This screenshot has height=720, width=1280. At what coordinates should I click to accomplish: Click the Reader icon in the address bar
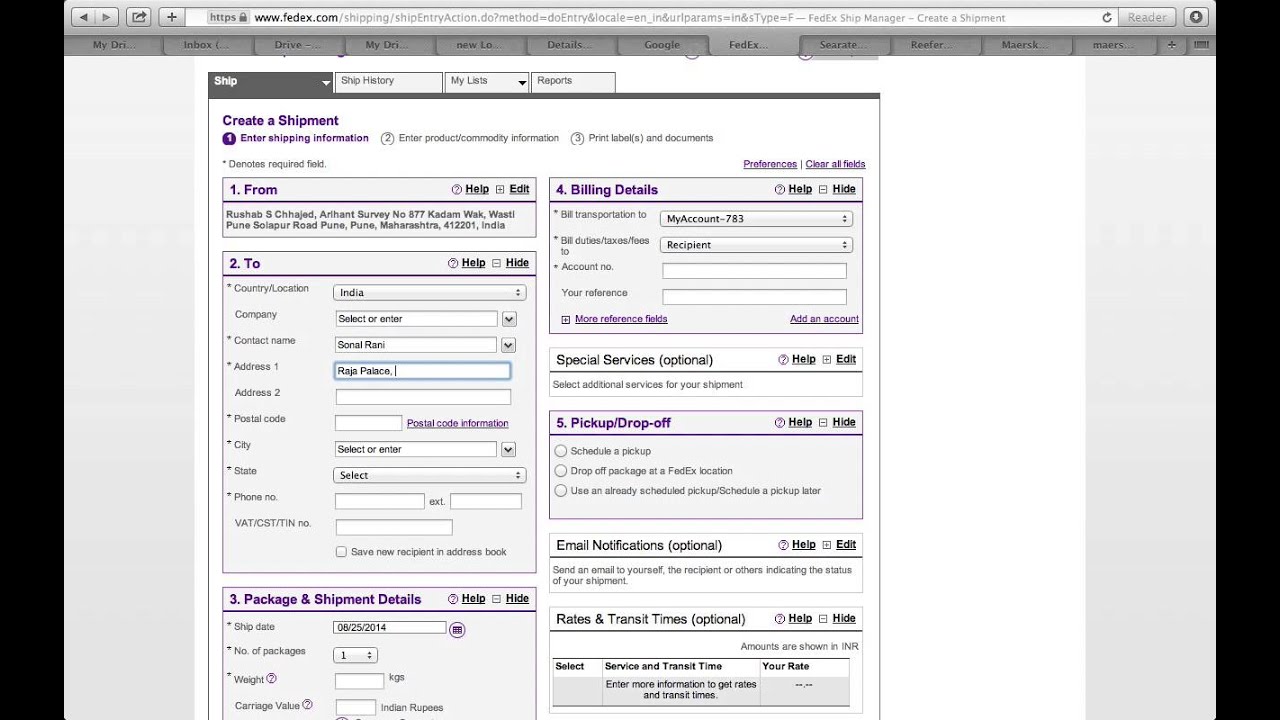coord(1145,17)
